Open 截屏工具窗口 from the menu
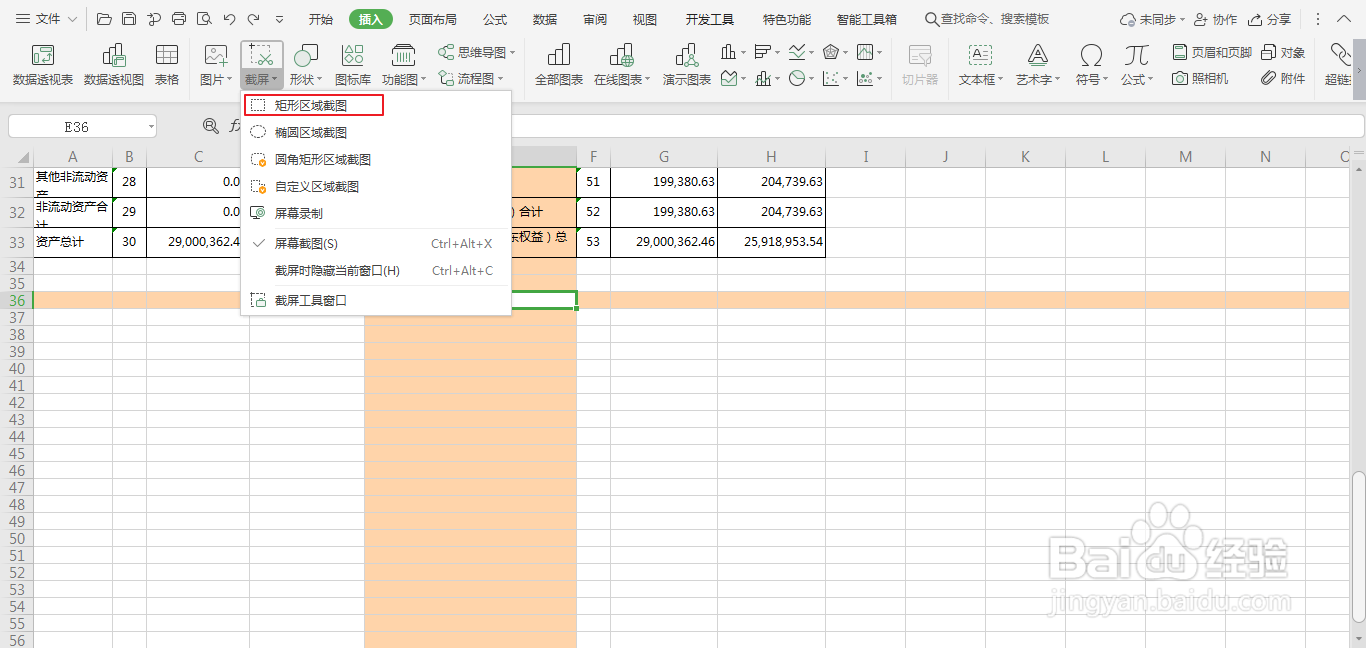The height and width of the screenshot is (648, 1366). tap(376, 300)
